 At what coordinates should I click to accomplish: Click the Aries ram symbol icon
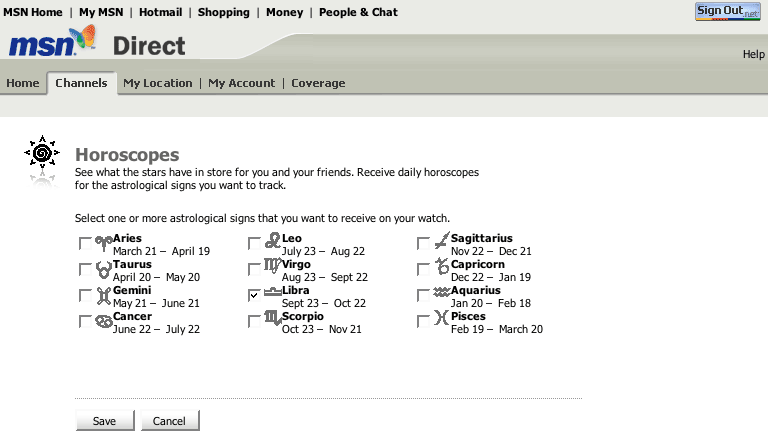[103, 243]
